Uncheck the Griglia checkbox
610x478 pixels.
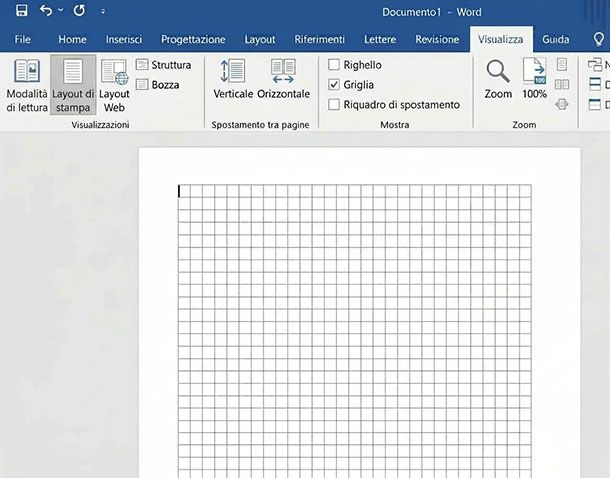334,84
